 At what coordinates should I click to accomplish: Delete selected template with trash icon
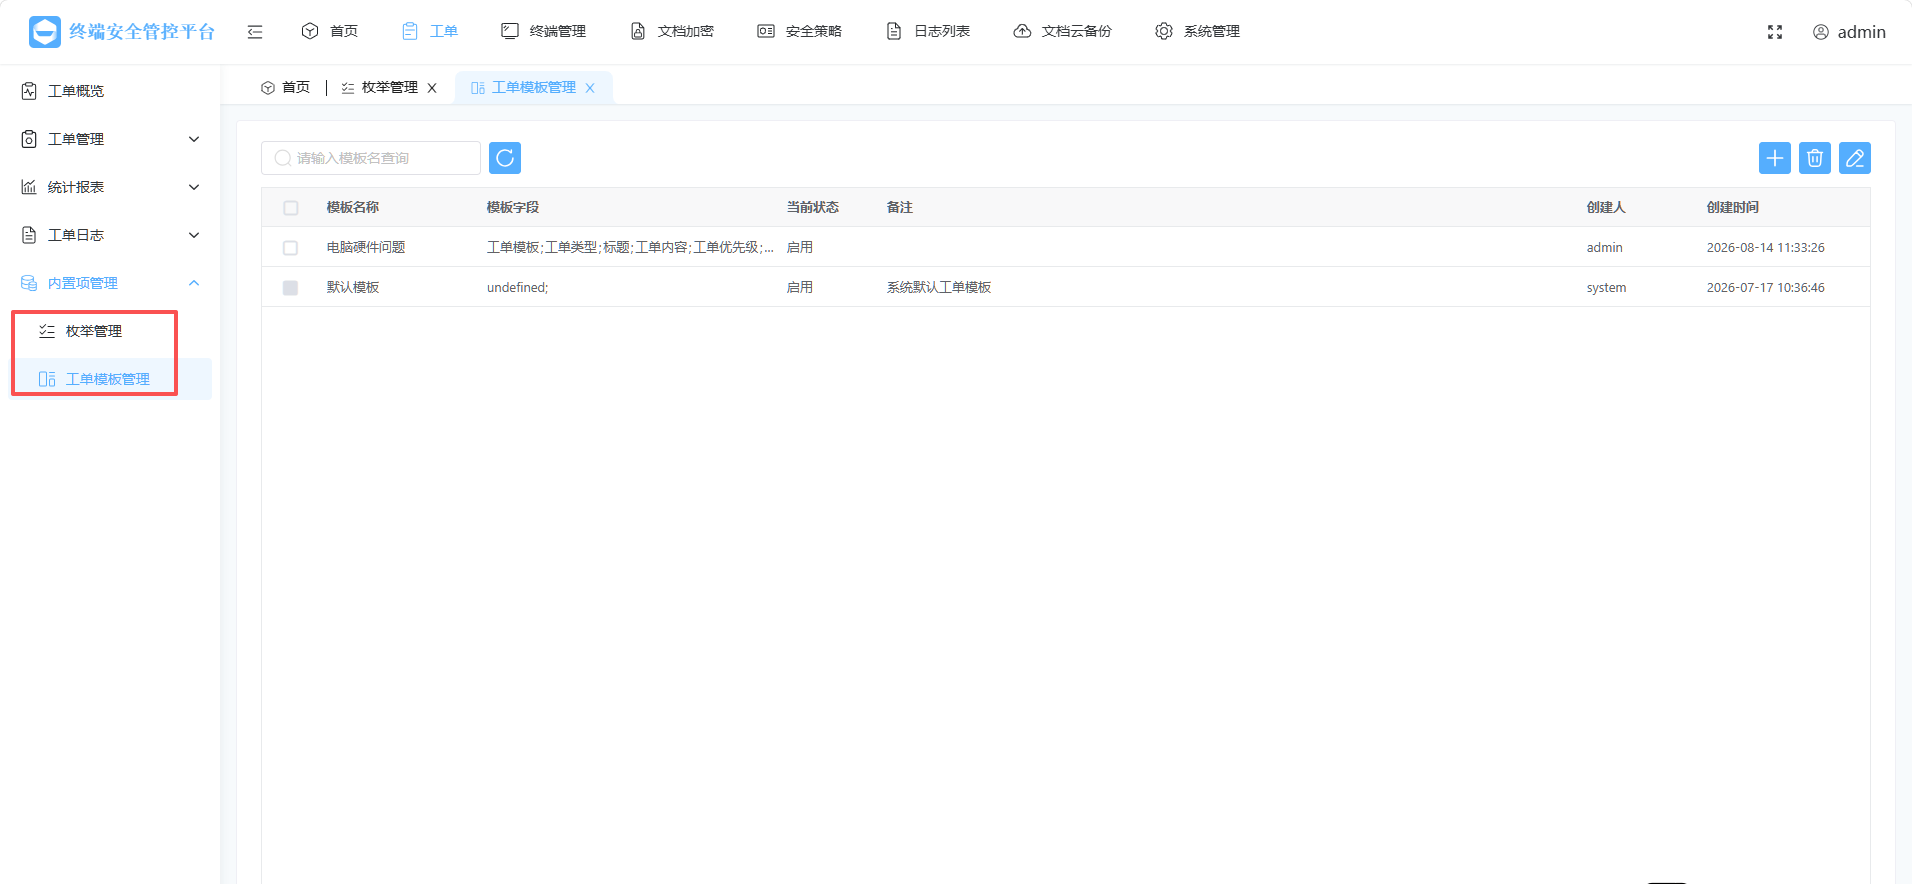[1815, 158]
